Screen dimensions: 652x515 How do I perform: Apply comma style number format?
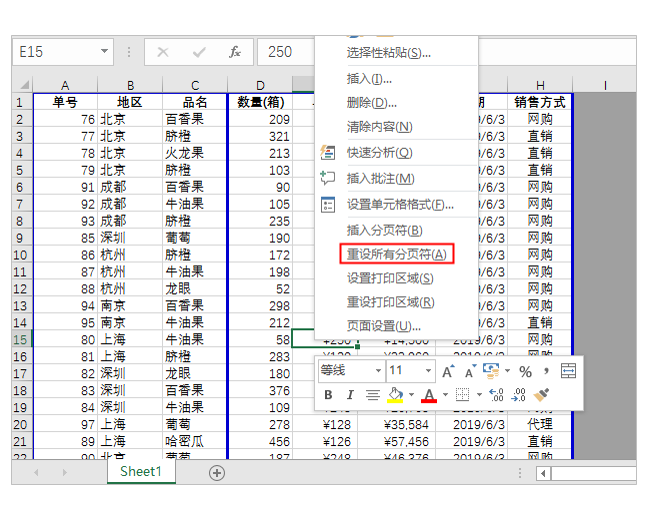546,371
